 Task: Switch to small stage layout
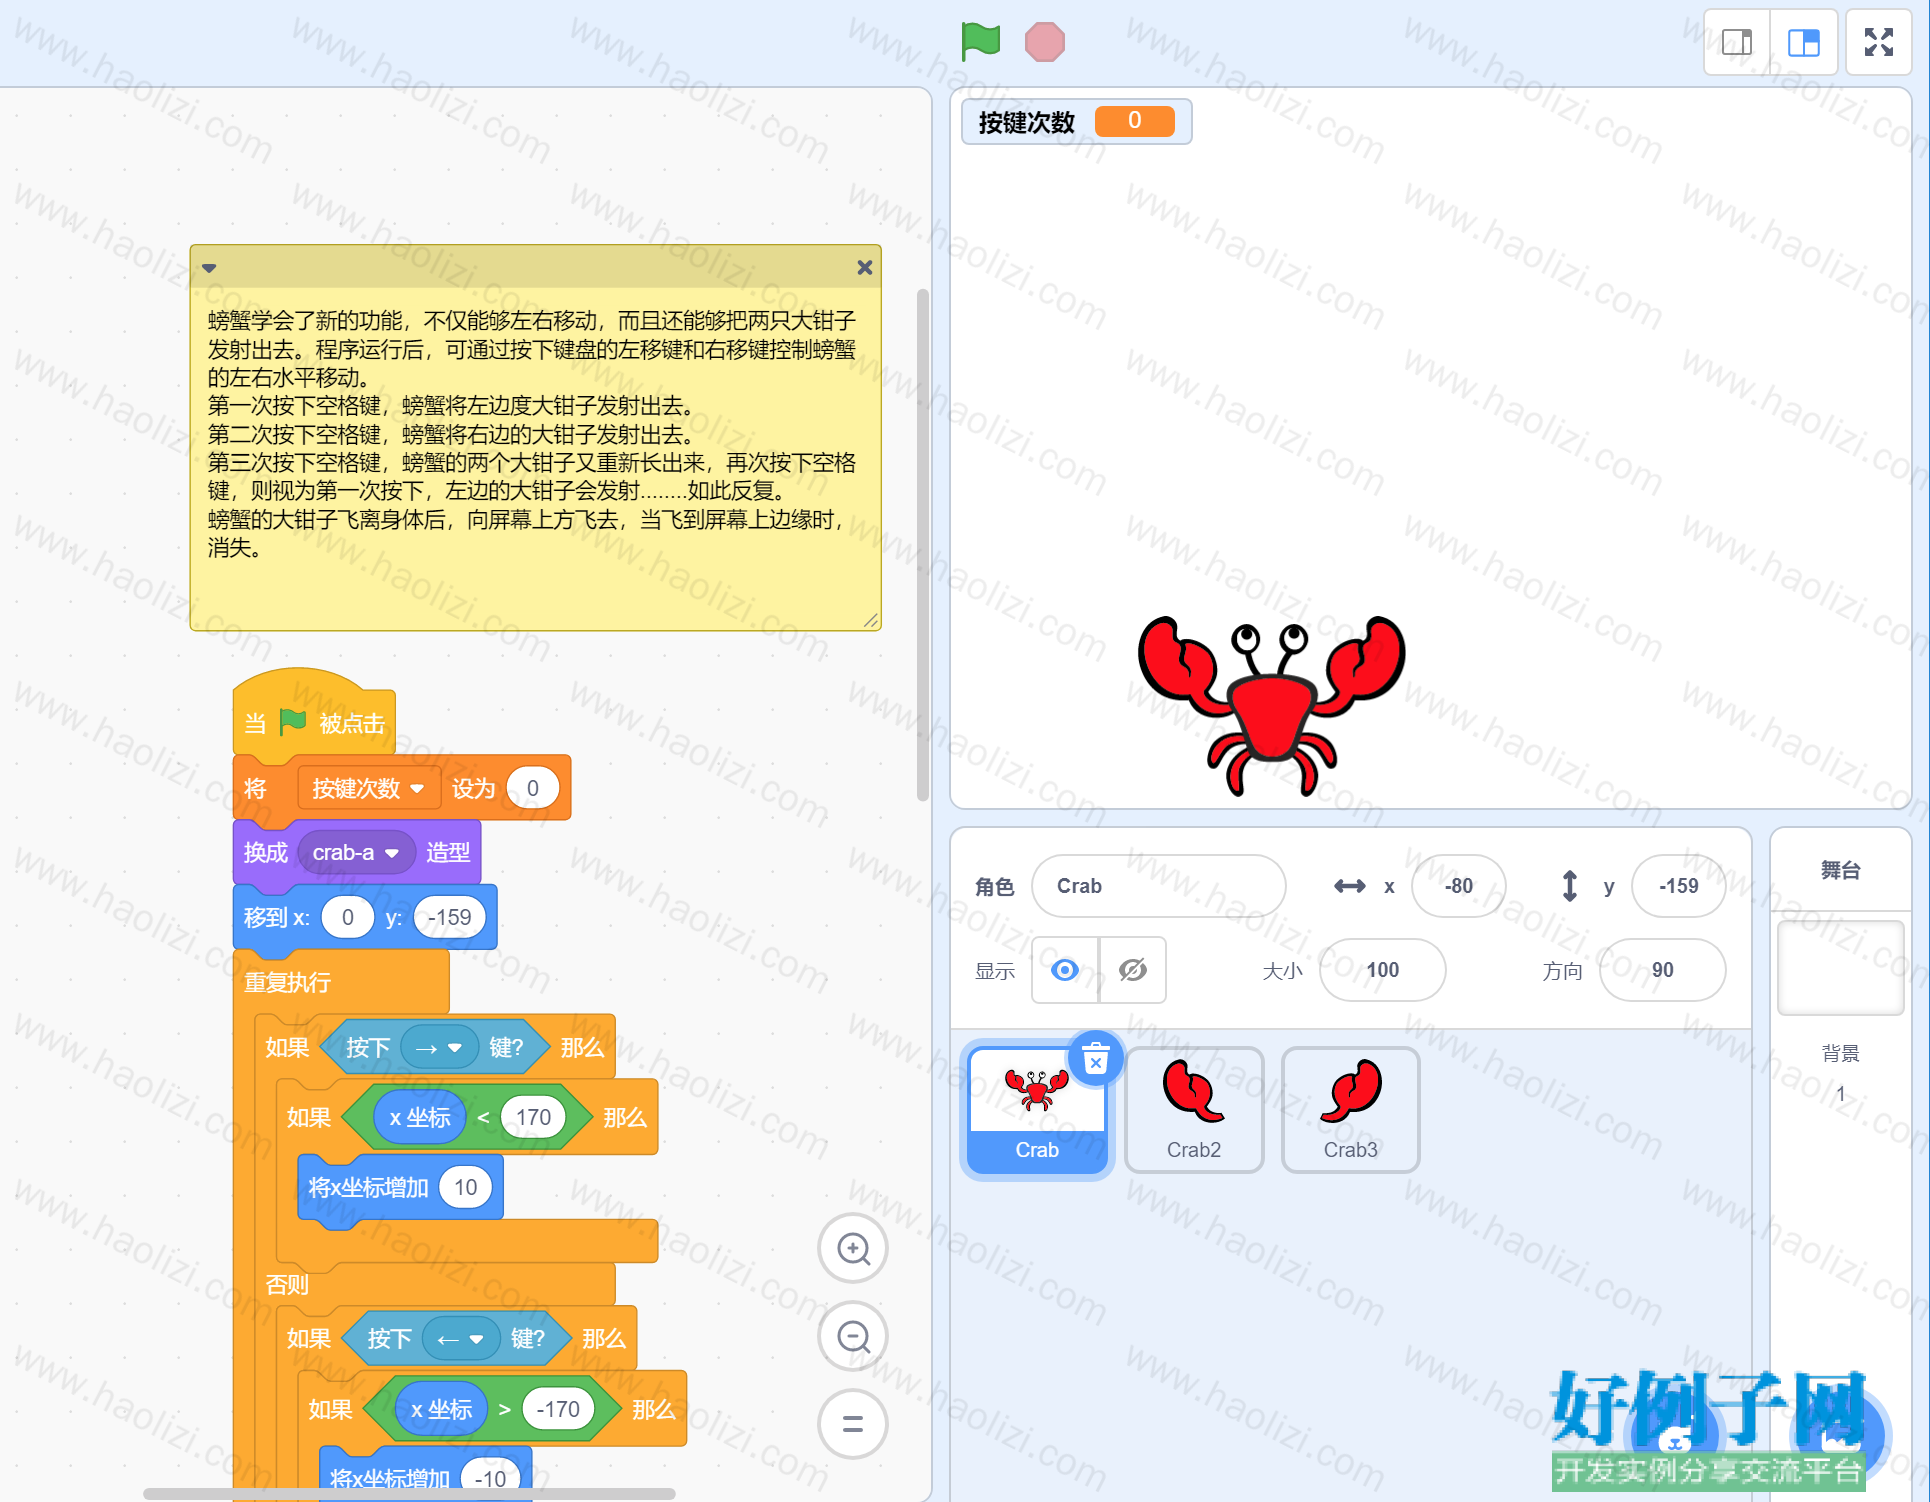[x=1737, y=42]
